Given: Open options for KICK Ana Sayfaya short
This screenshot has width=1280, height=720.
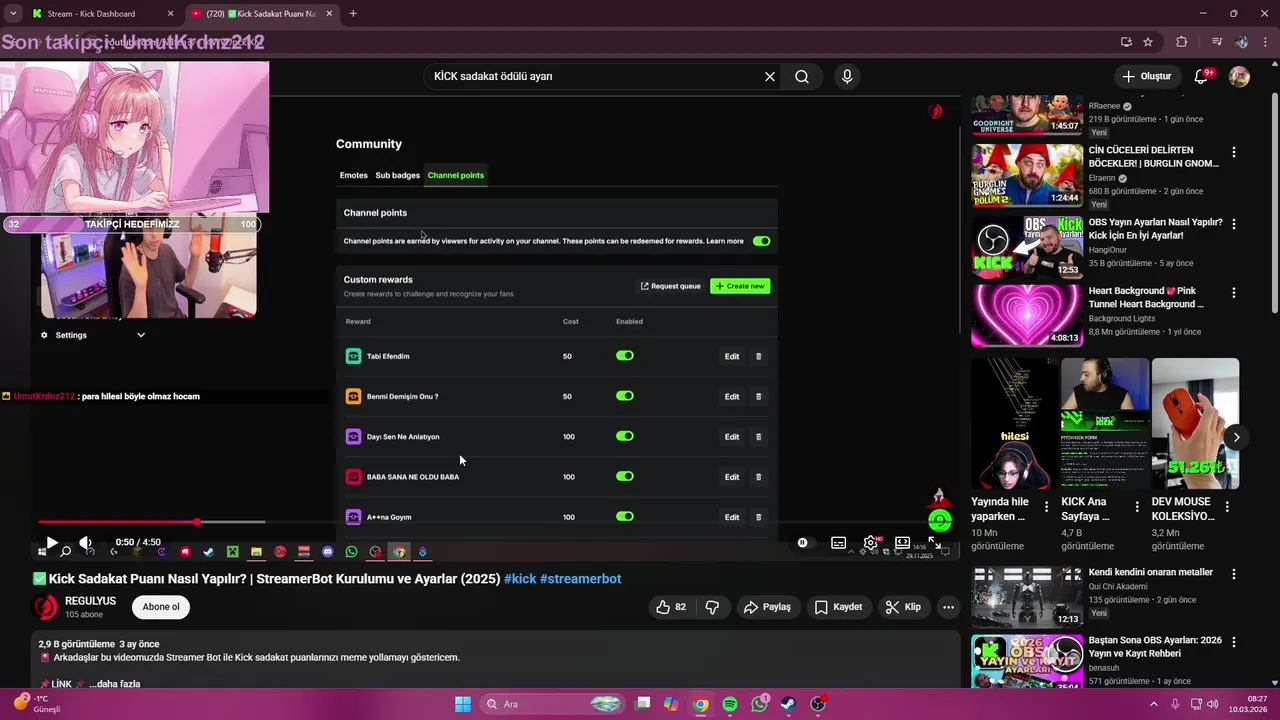Looking at the screenshot, I should point(1137,507).
